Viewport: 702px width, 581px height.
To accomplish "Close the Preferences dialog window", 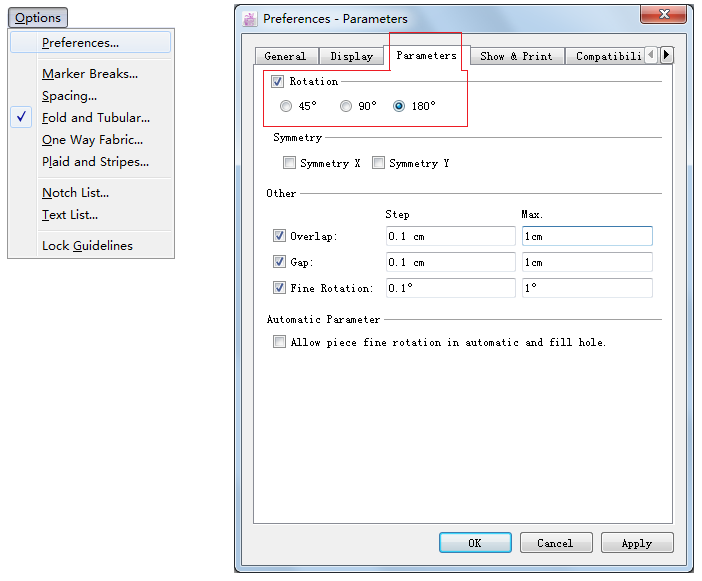I will [663, 15].
